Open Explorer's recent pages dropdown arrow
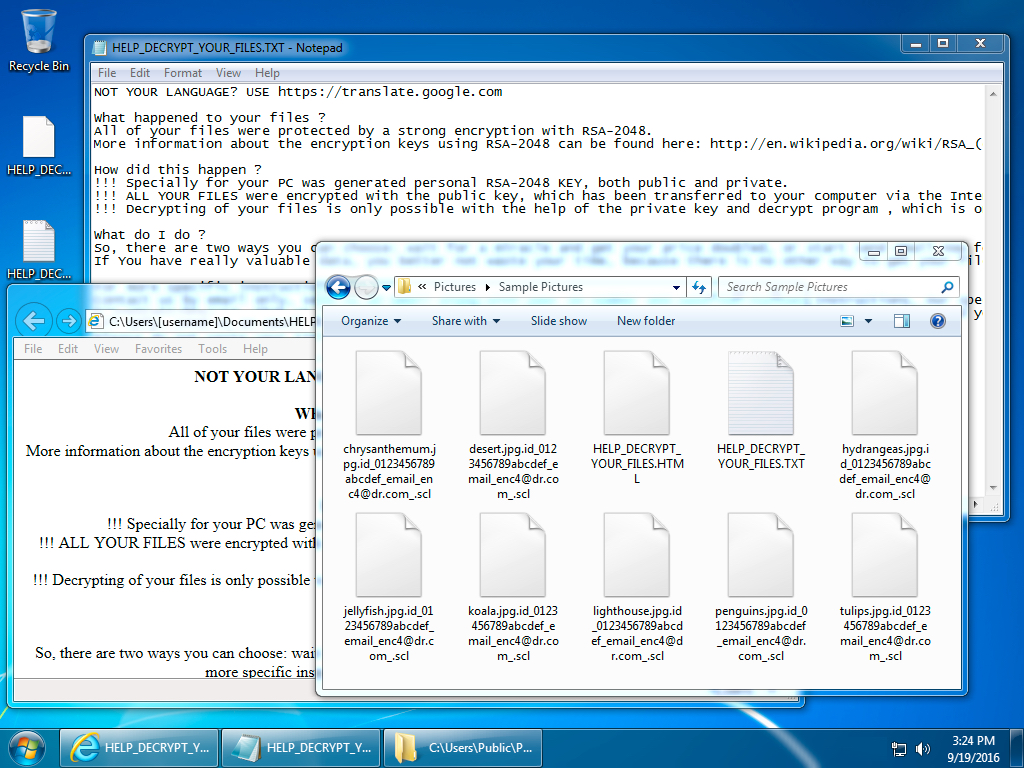 click(x=386, y=287)
